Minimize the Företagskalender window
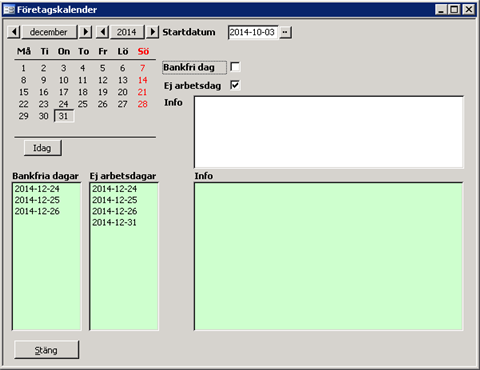Screen dimensions: 480x370 [441, 9]
